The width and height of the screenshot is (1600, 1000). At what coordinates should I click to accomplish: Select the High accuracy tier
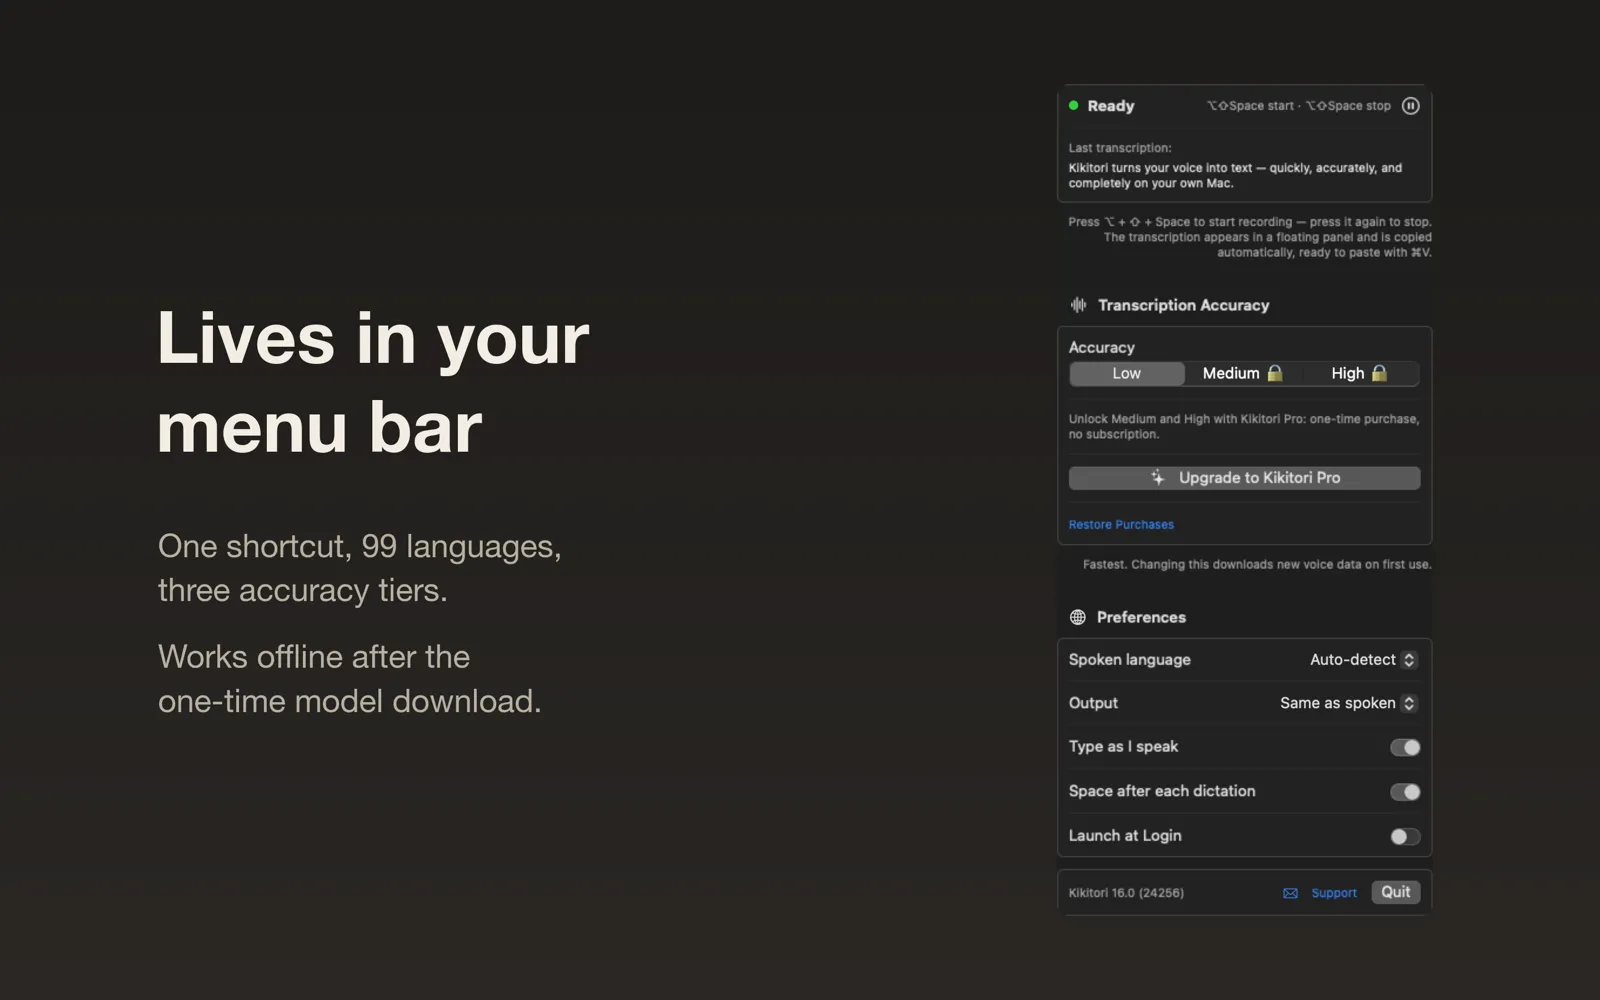click(1359, 373)
